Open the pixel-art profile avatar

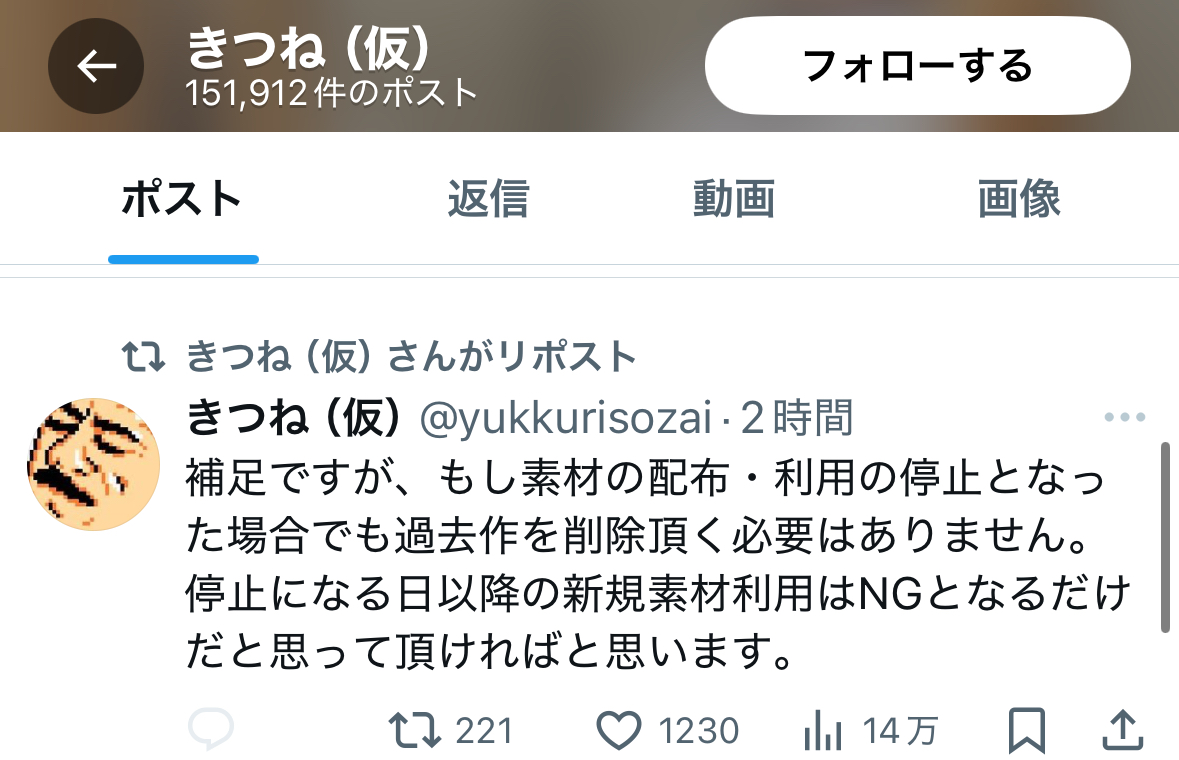coord(93,465)
